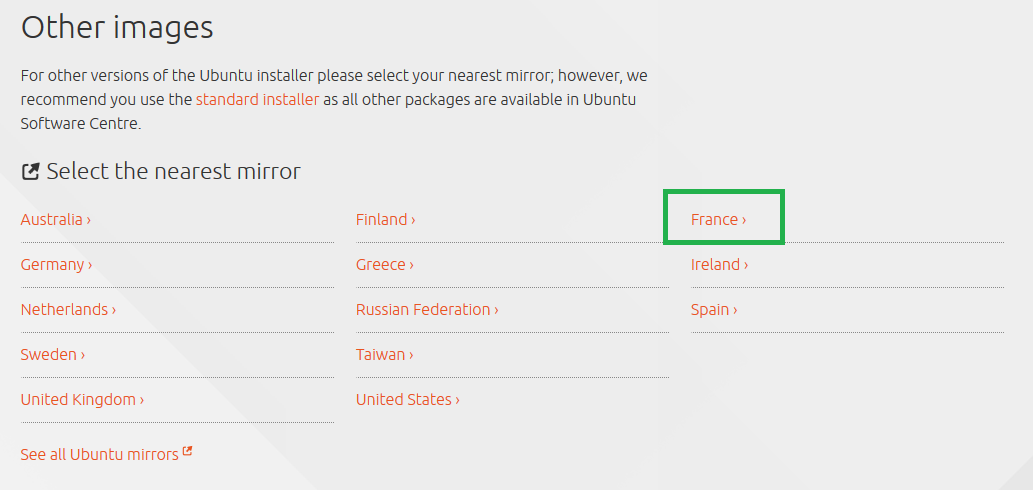Select the Sweden mirror

[53, 354]
